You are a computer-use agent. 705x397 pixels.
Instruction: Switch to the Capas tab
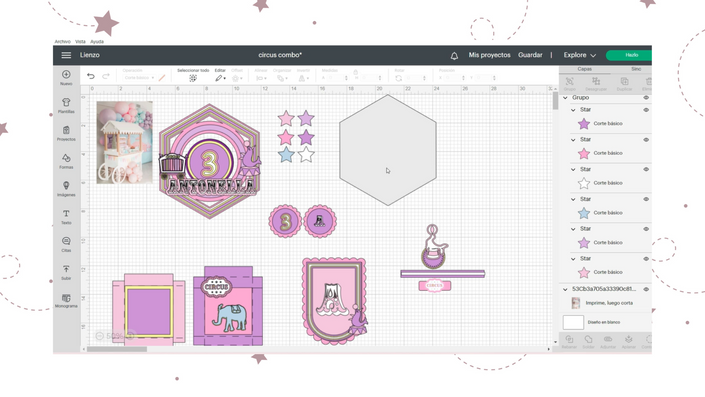coord(585,69)
